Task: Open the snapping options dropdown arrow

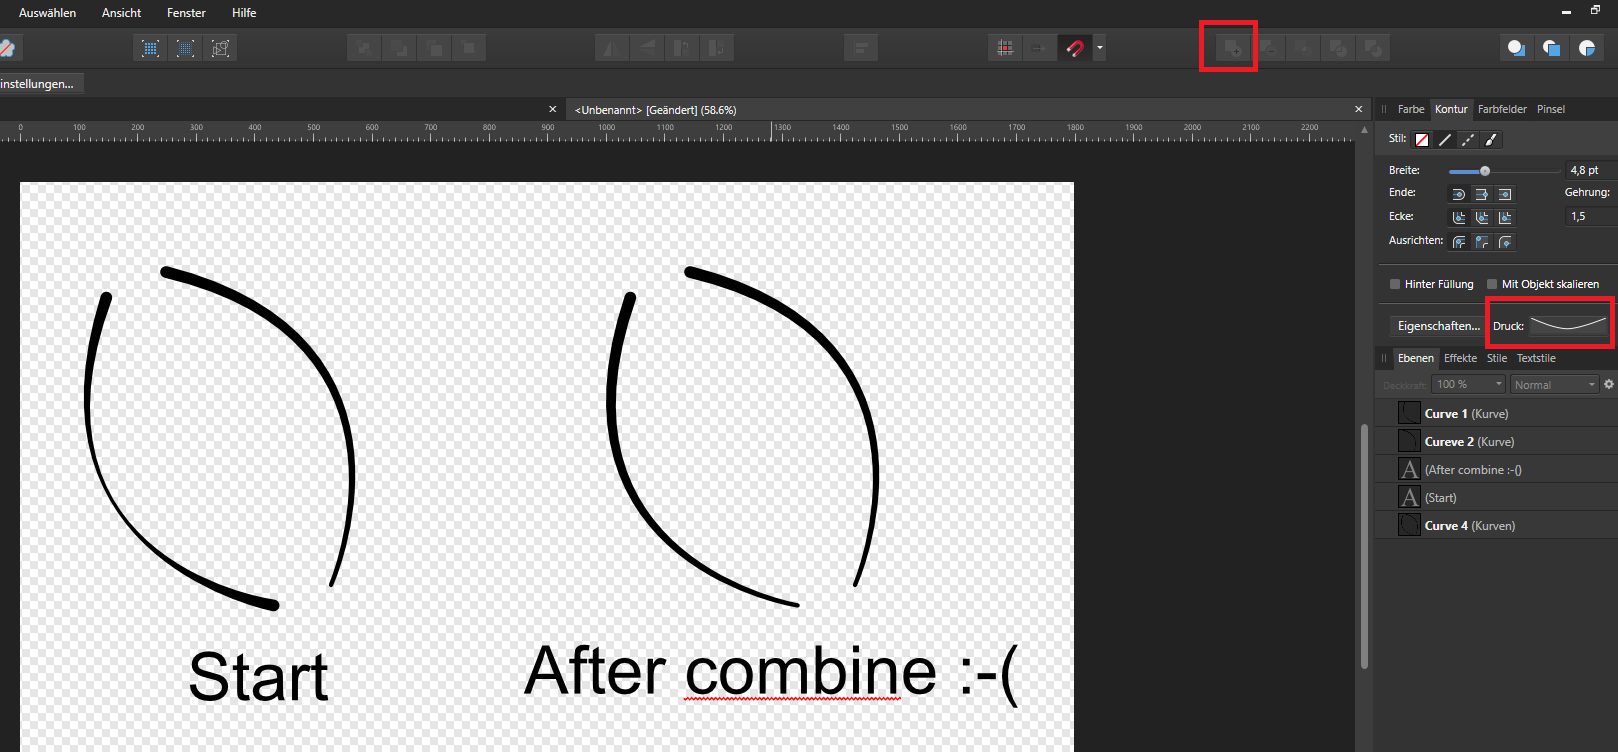Action: (x=1100, y=48)
